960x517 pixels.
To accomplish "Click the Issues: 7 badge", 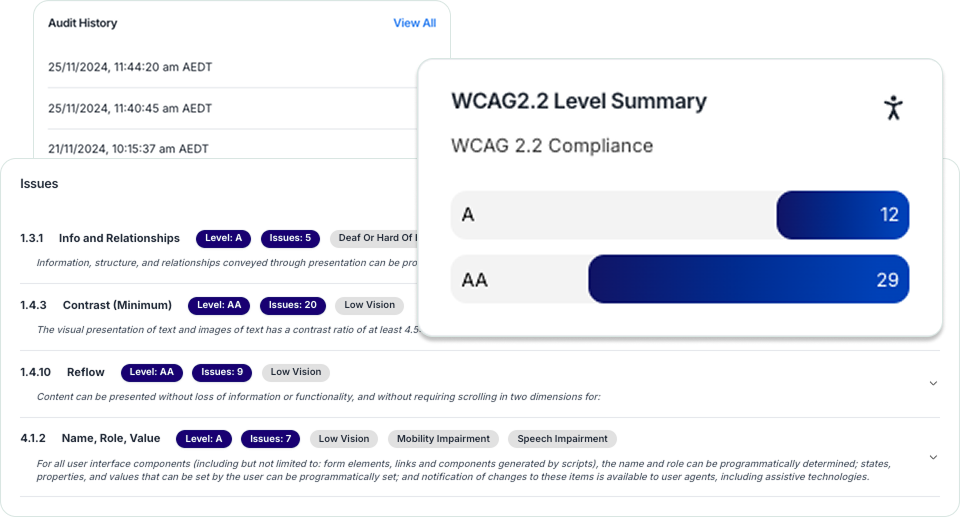I will pos(271,439).
